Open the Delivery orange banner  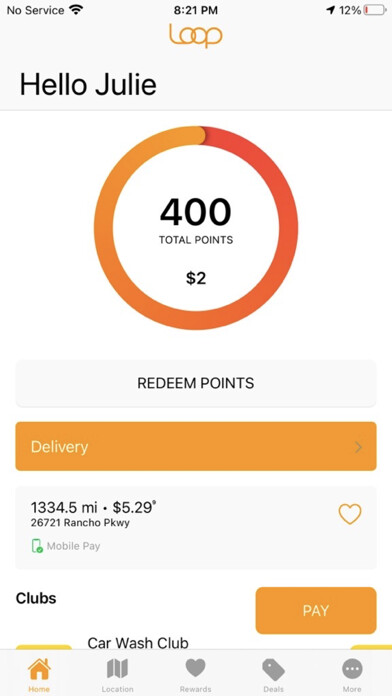pos(196,446)
